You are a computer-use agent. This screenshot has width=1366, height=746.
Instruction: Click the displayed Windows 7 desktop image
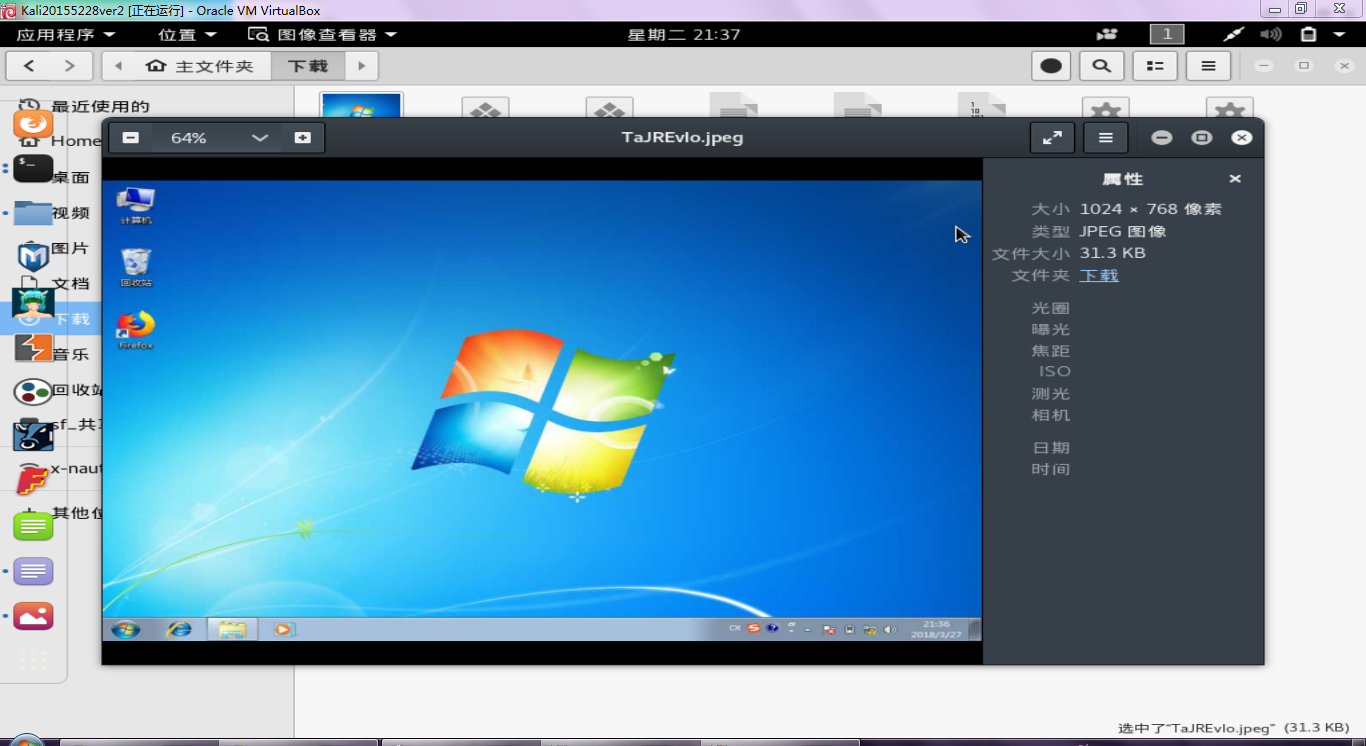[x=541, y=410]
